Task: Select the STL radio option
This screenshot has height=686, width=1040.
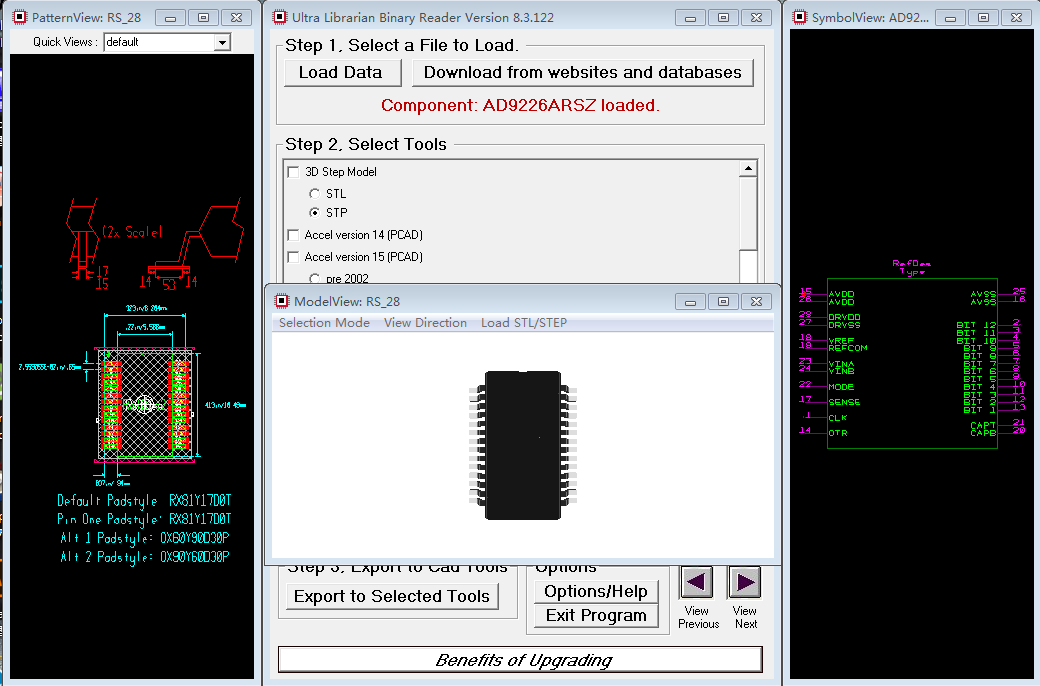Action: point(314,194)
